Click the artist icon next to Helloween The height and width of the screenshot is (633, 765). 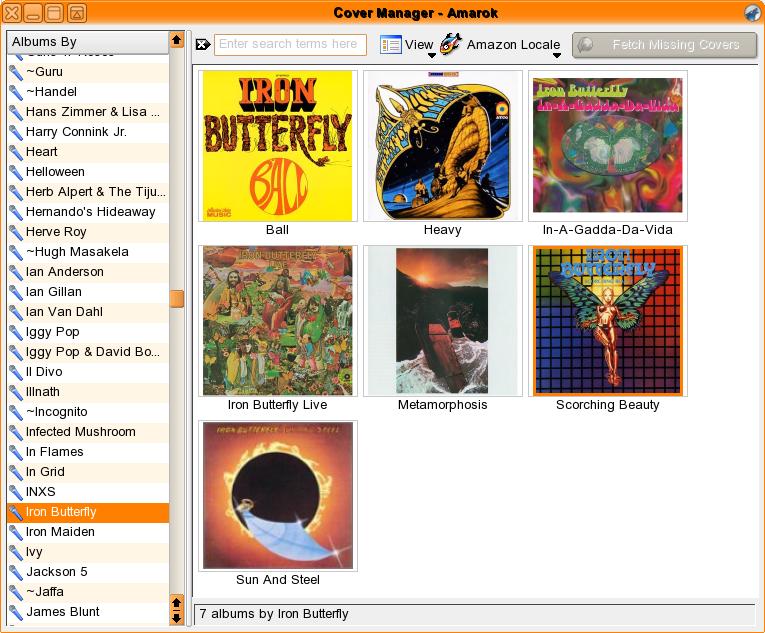click(x=16, y=172)
